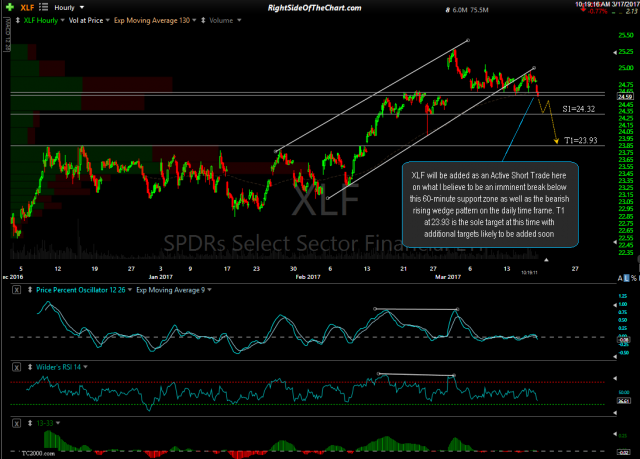The height and width of the screenshot is (459, 640).
Task: Click the Feb 2017 date axis label
Action: pyautogui.click(x=308, y=277)
